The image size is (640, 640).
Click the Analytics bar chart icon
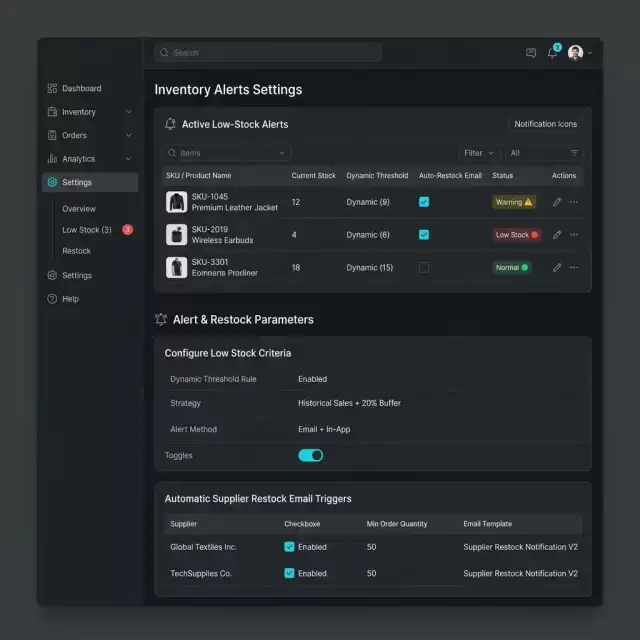(x=52, y=158)
